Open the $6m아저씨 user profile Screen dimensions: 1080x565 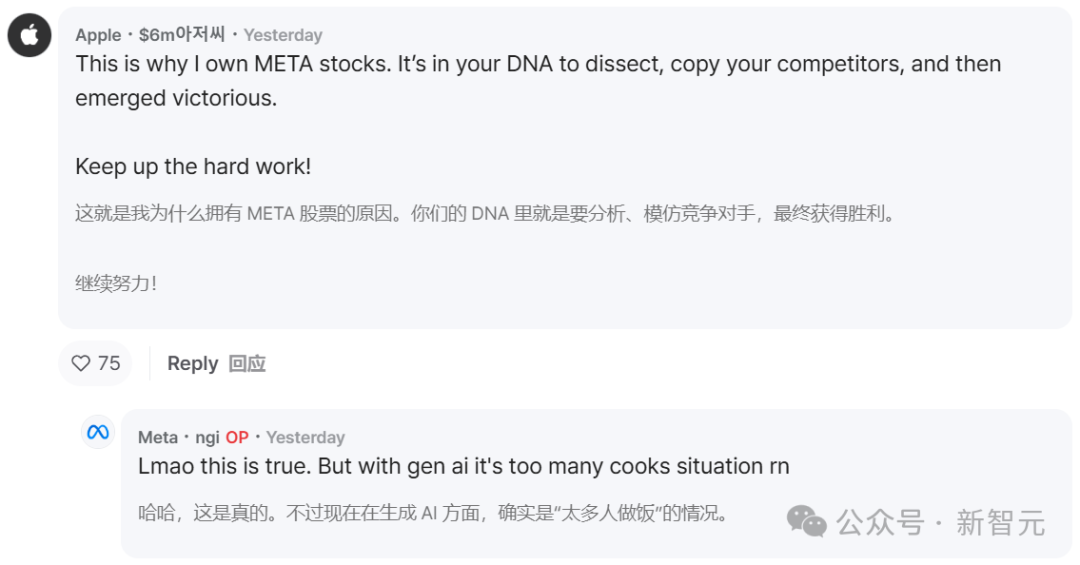coord(182,35)
